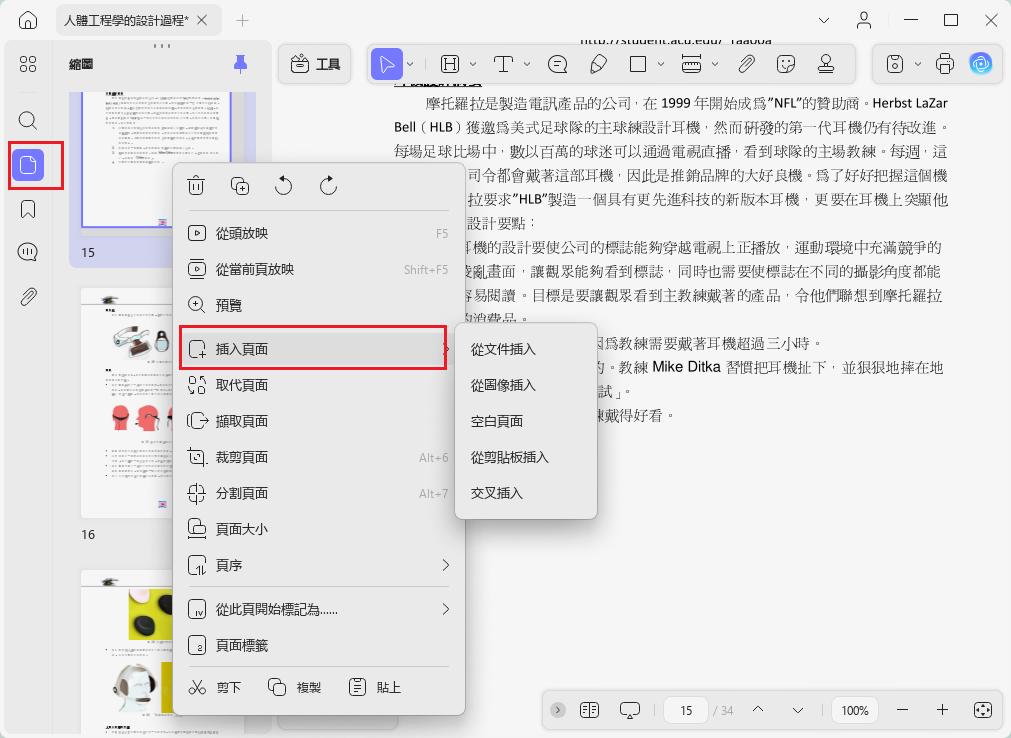Click 剪下 cut button
This screenshot has width=1011, height=738.
215,687
